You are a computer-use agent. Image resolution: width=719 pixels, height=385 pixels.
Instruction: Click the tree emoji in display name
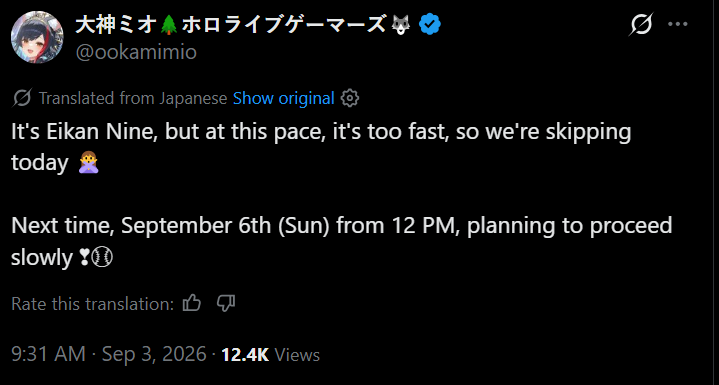pyautogui.click(x=170, y=25)
